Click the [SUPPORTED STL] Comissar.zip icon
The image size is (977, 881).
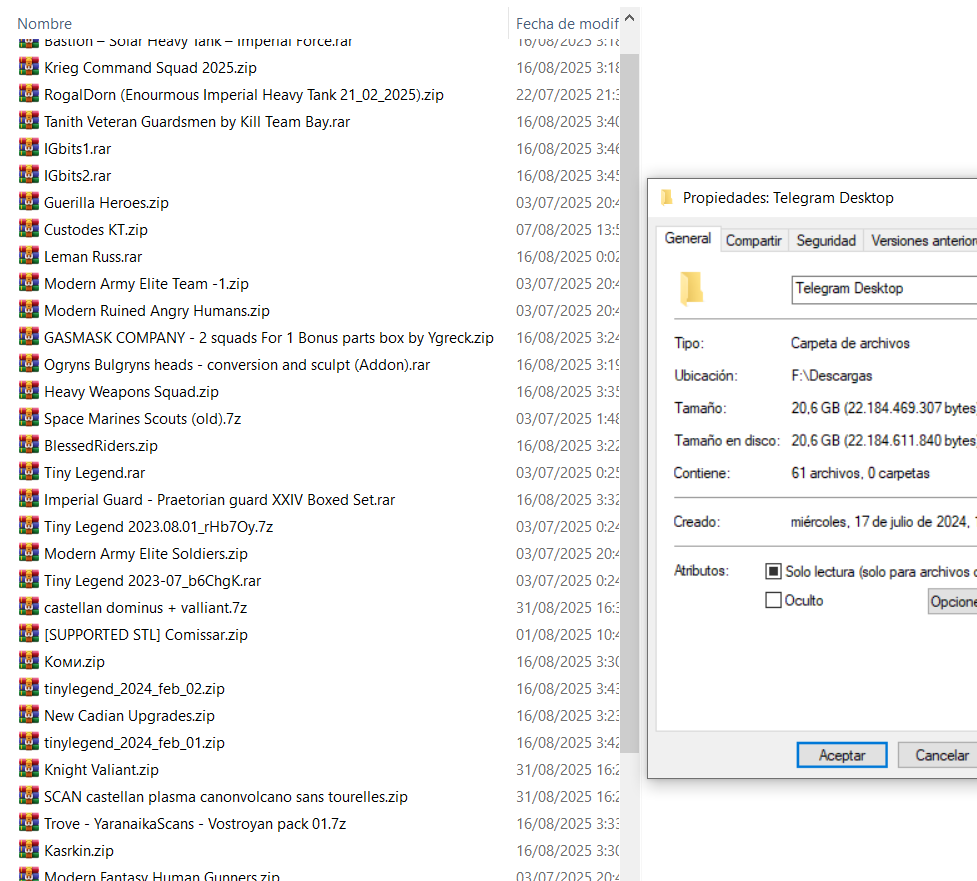(29, 634)
